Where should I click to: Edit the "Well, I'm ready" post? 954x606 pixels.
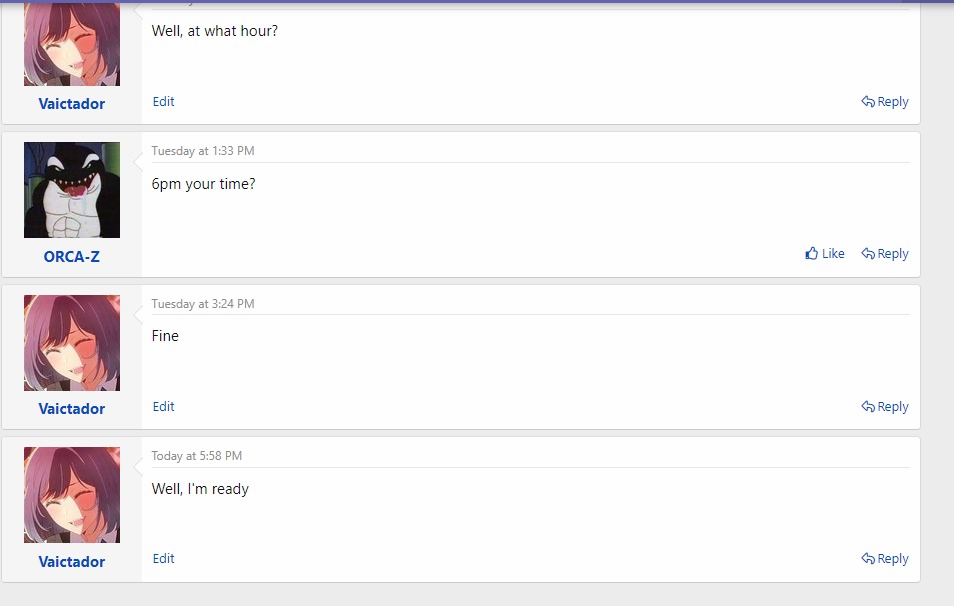click(x=164, y=559)
